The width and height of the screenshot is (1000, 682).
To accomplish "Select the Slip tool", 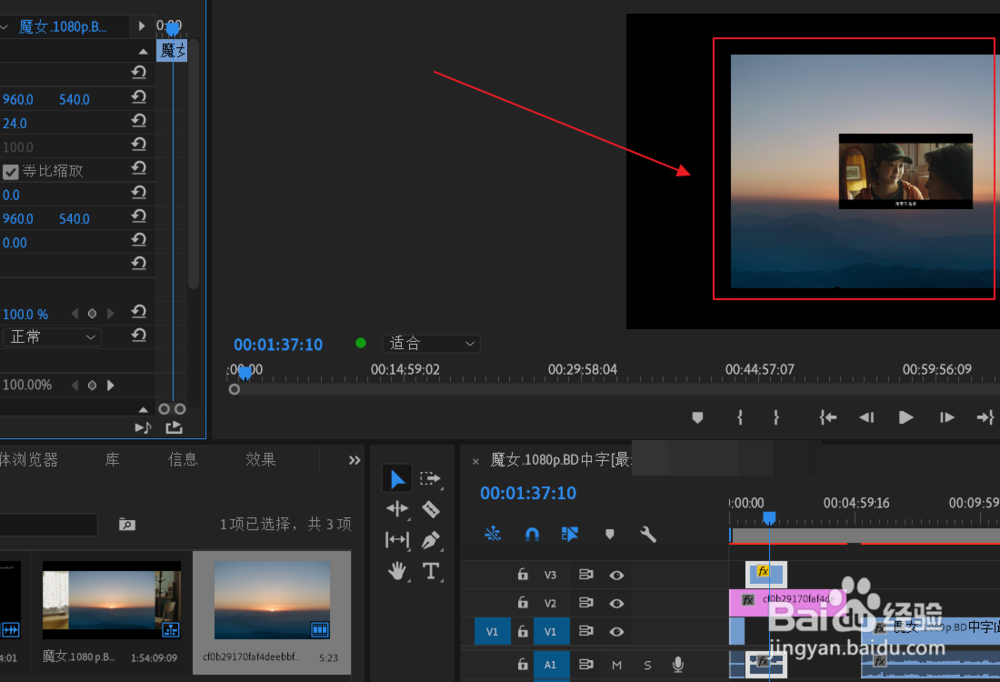I will pos(397,540).
